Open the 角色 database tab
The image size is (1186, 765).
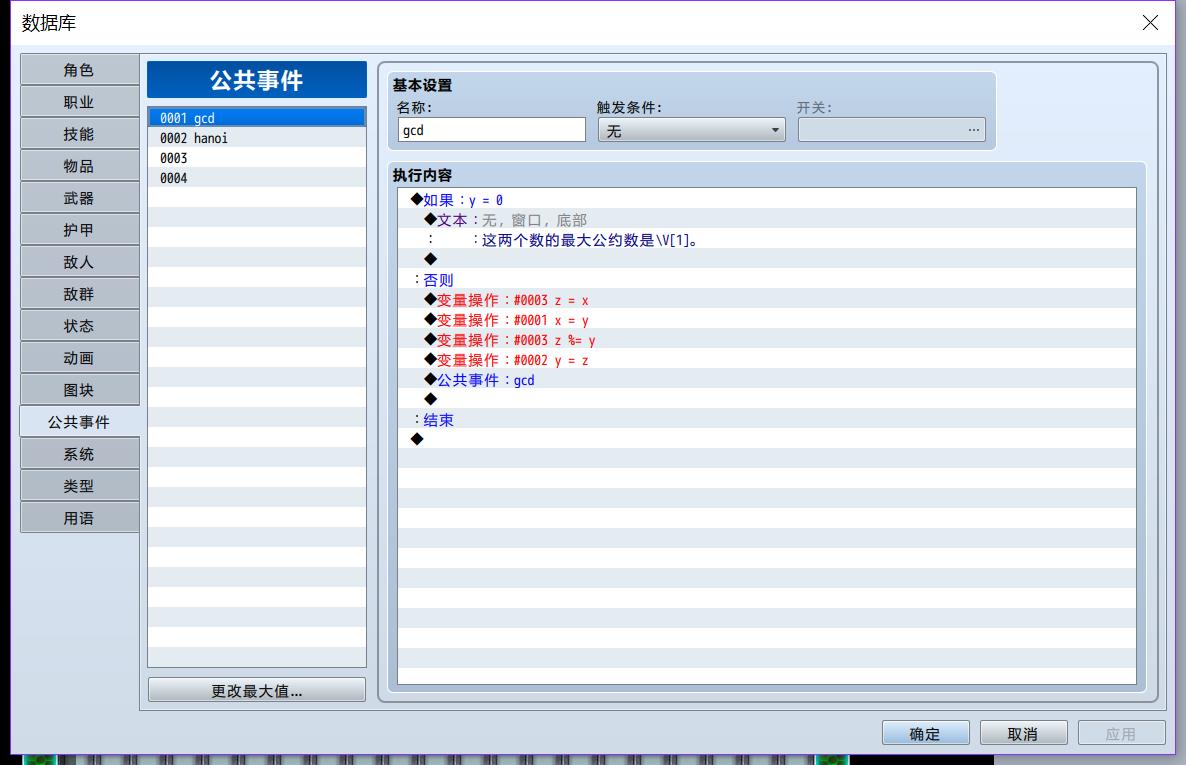79,70
